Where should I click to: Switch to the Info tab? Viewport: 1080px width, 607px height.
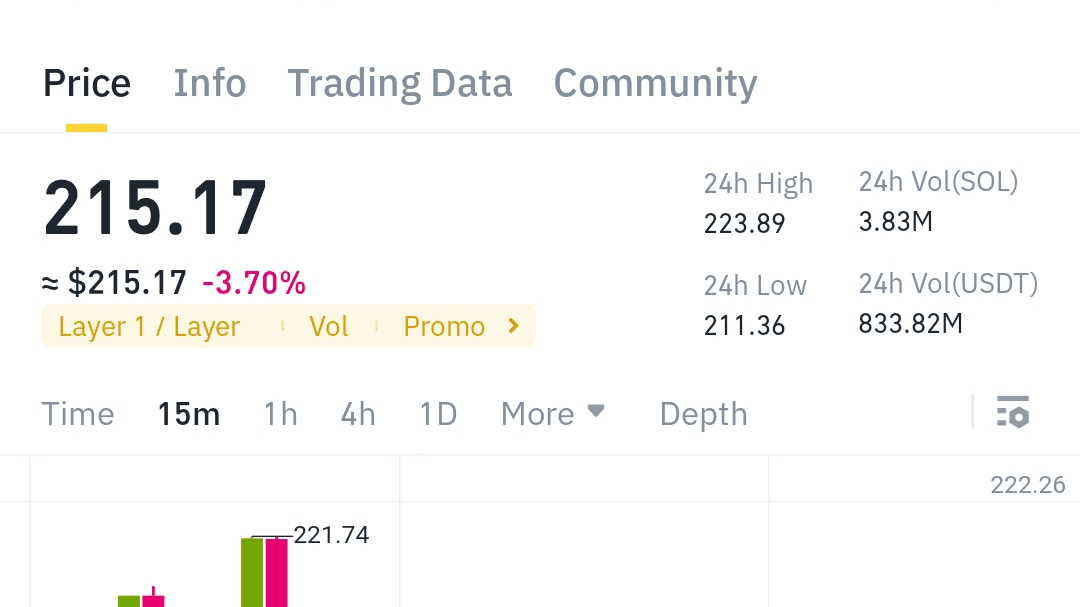pos(210,83)
